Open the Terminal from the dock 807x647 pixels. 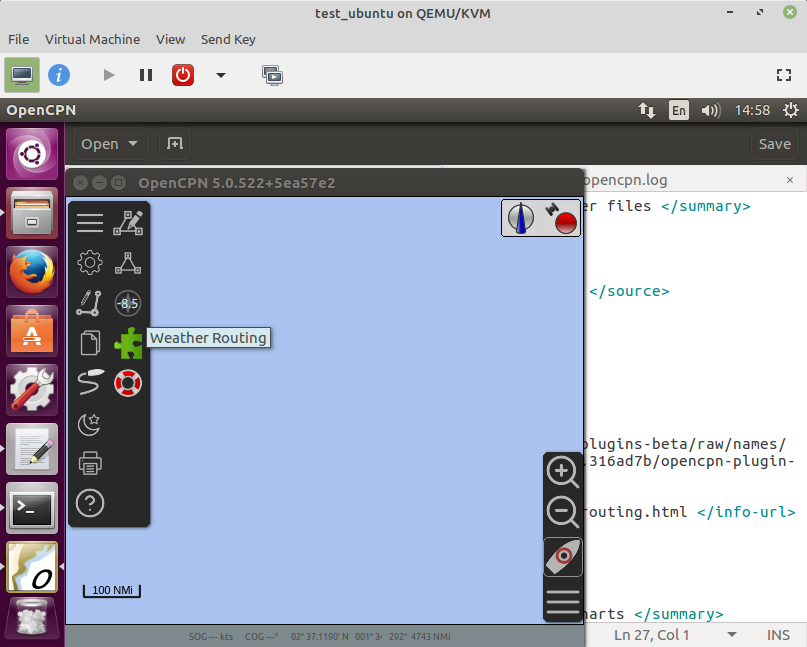coord(32,508)
